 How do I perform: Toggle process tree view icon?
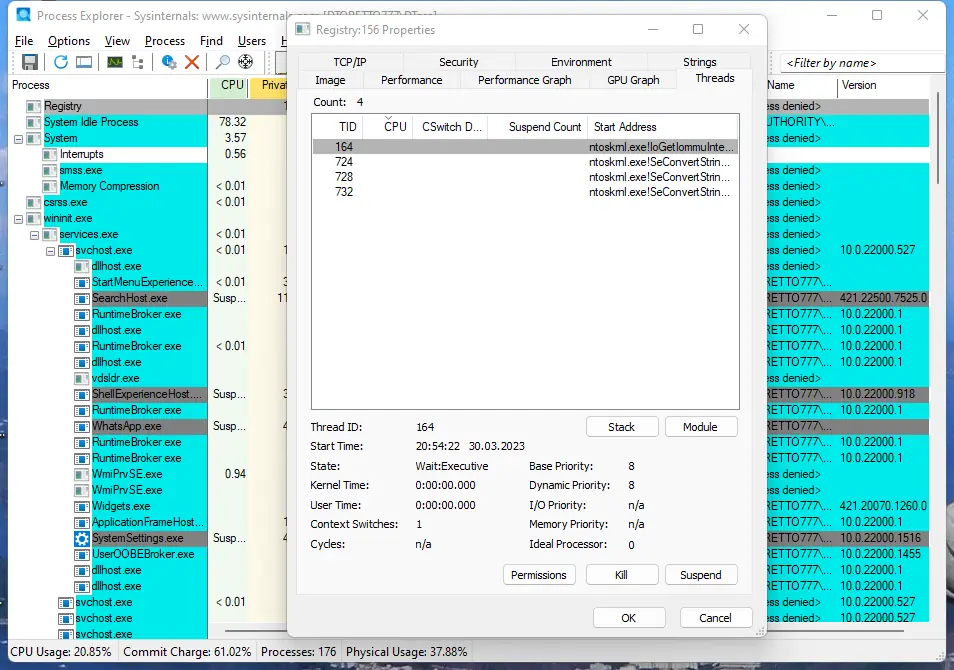(x=138, y=61)
